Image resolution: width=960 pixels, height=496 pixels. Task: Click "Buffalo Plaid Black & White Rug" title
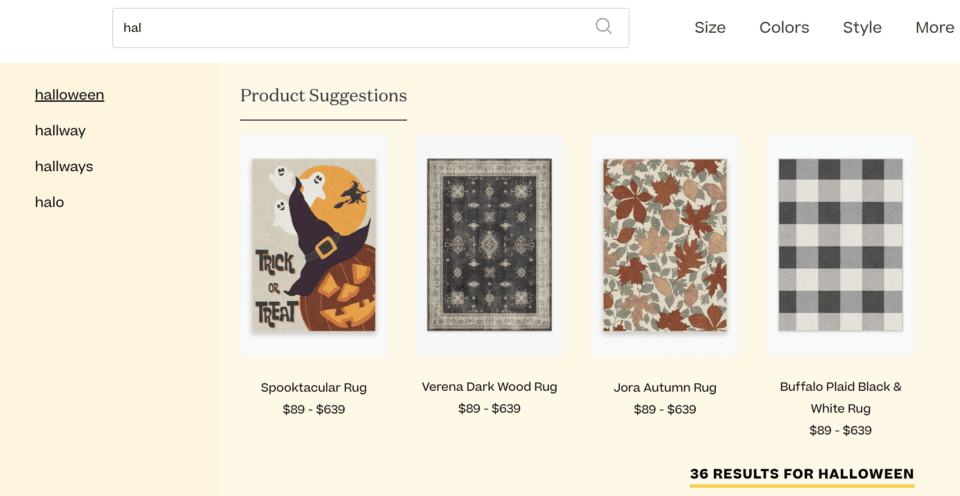841,397
